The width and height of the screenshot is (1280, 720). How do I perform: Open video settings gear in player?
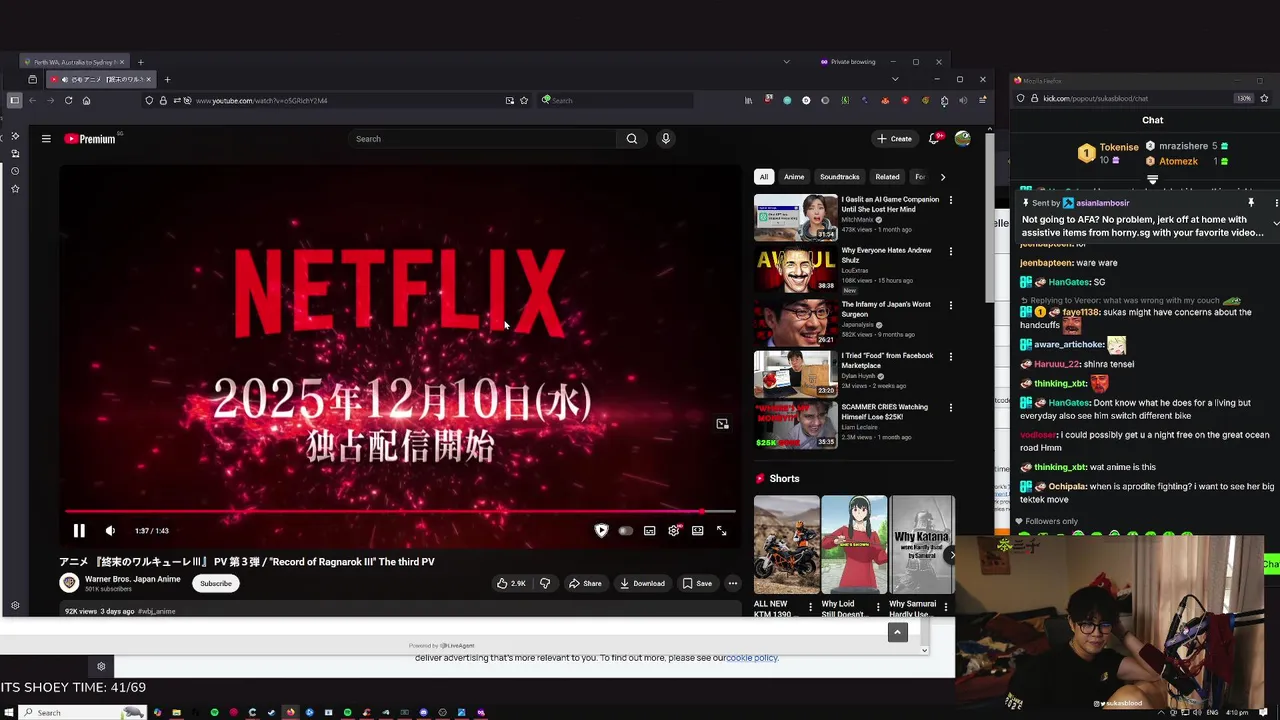click(x=674, y=531)
